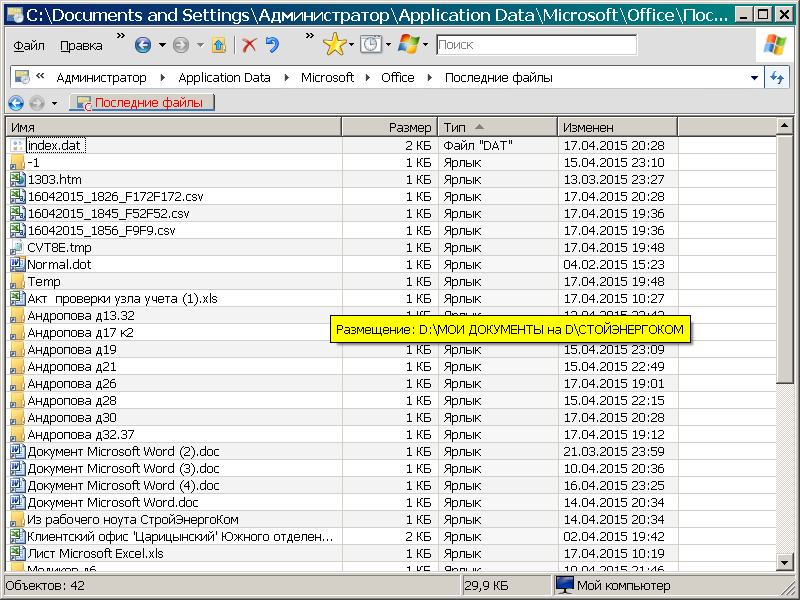Open the Правка menu
Image resolution: width=800 pixels, height=600 pixels.
click(x=81, y=46)
